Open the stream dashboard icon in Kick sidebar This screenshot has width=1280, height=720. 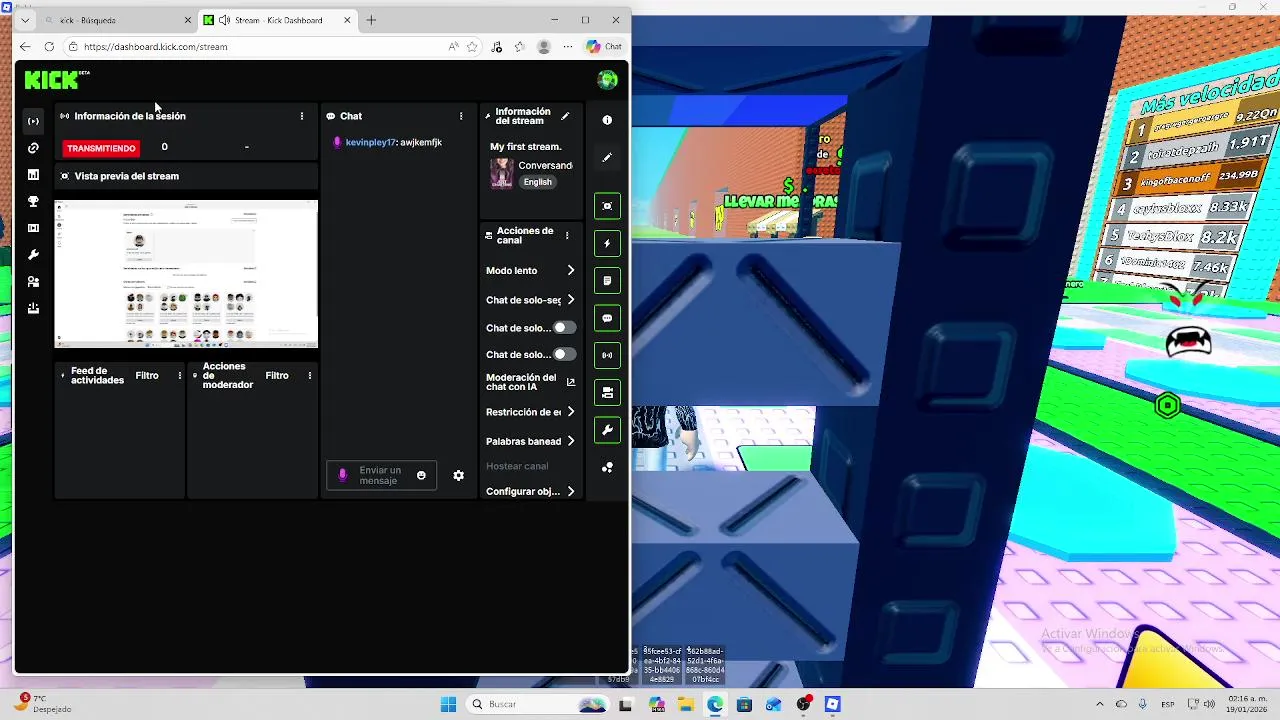coord(33,121)
